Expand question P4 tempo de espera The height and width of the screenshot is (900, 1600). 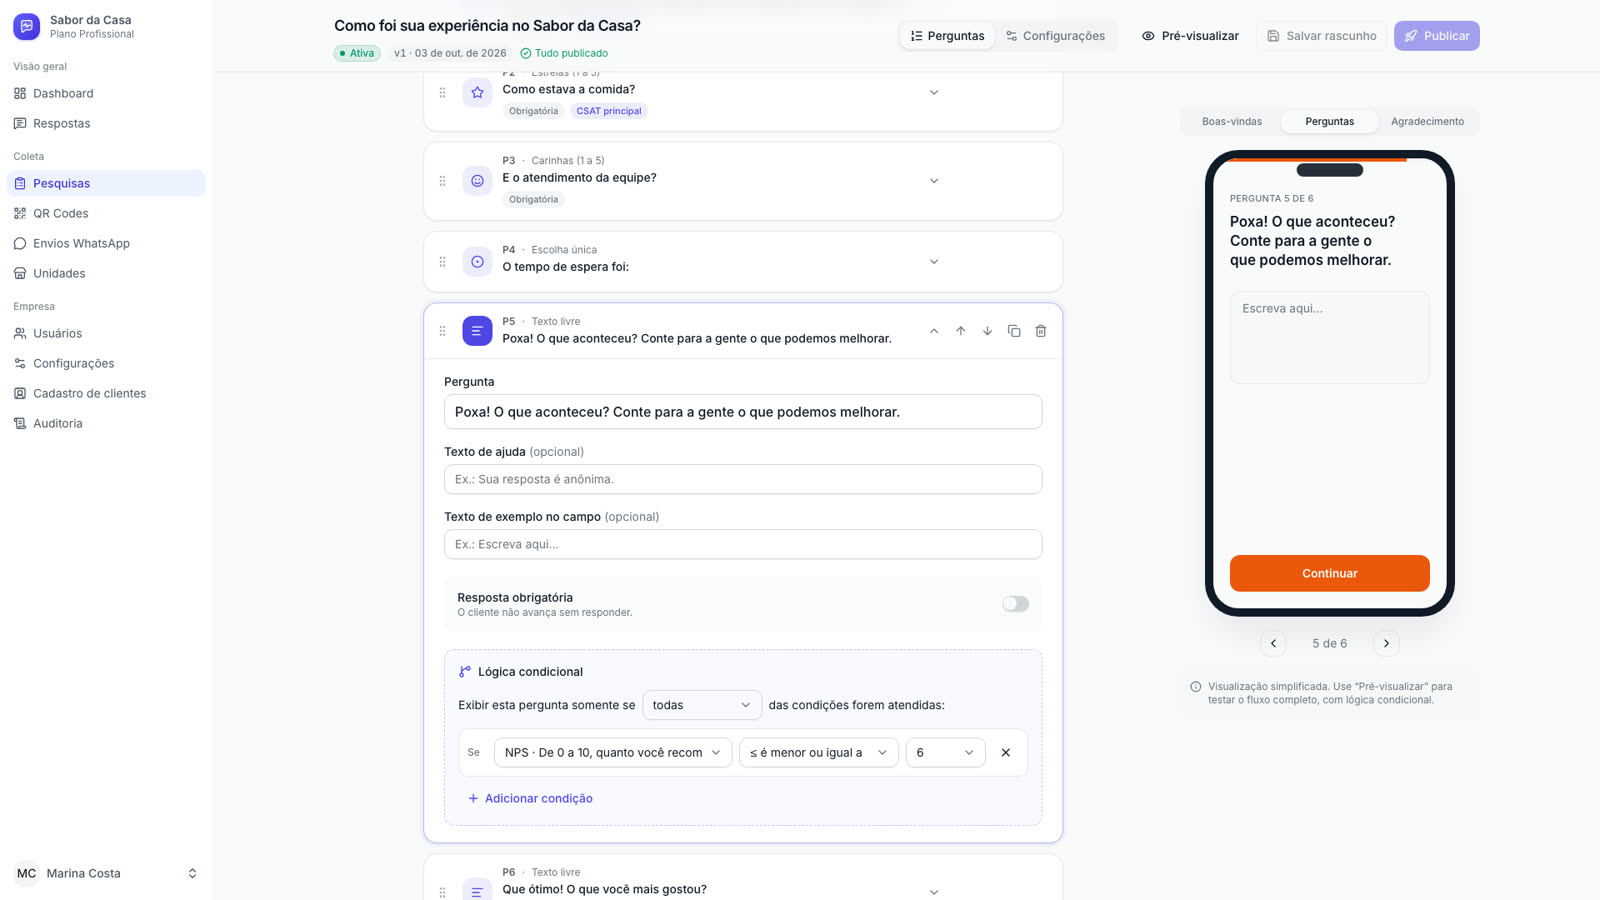tap(934, 262)
